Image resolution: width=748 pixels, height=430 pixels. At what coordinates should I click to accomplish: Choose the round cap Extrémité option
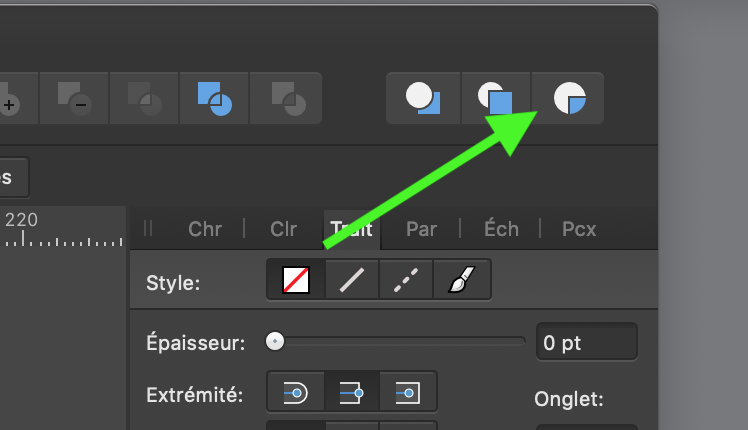296,393
